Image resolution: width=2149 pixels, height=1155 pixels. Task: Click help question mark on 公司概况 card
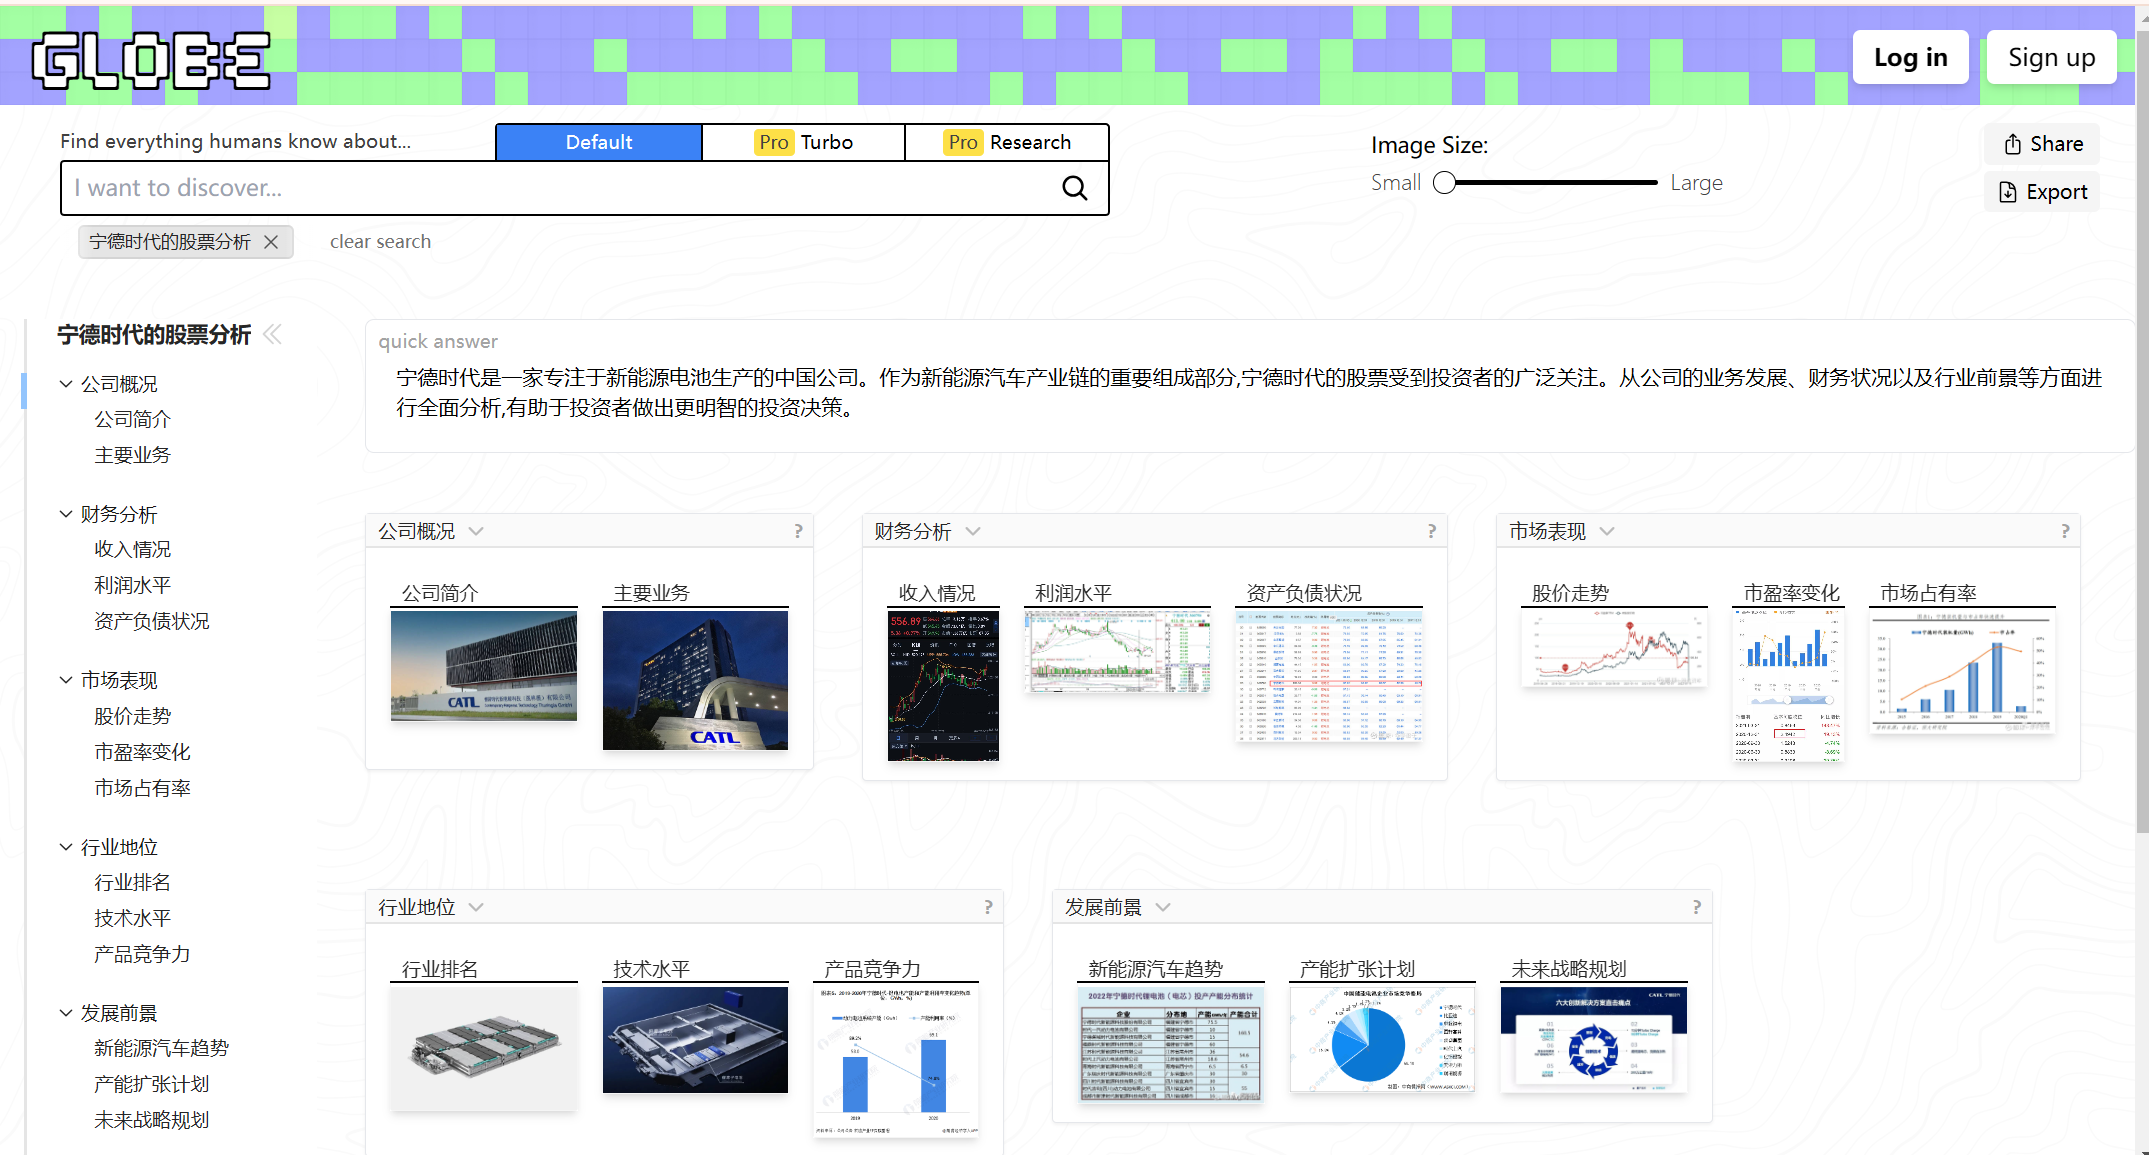tap(798, 531)
